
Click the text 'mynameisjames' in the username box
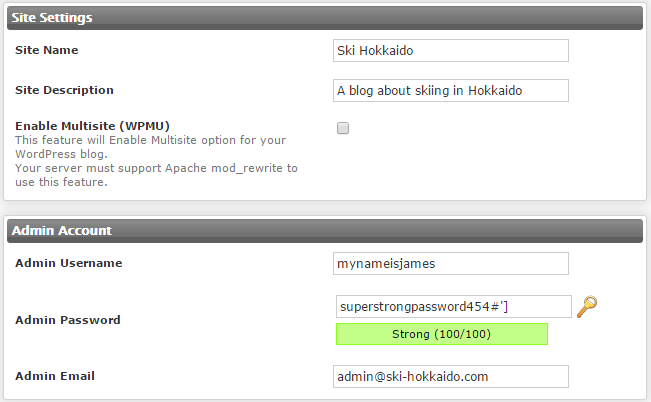tap(386, 264)
